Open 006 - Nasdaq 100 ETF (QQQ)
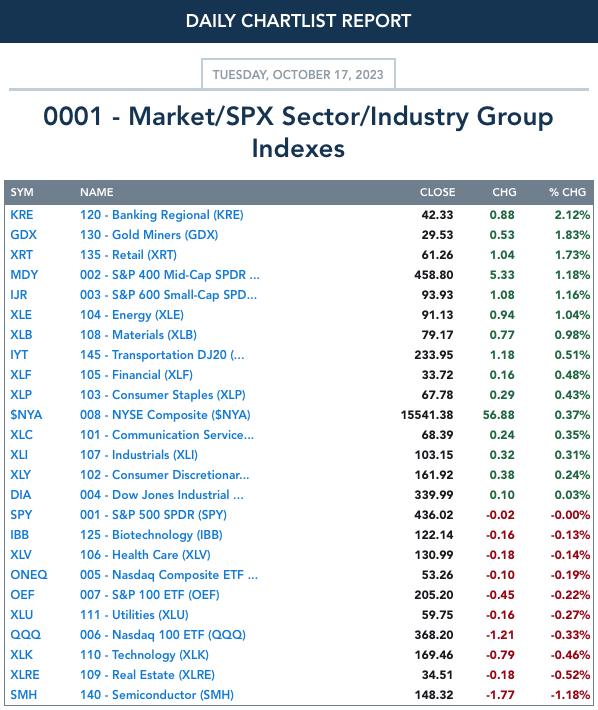Viewport: 598px width, 710px height. tap(163, 634)
